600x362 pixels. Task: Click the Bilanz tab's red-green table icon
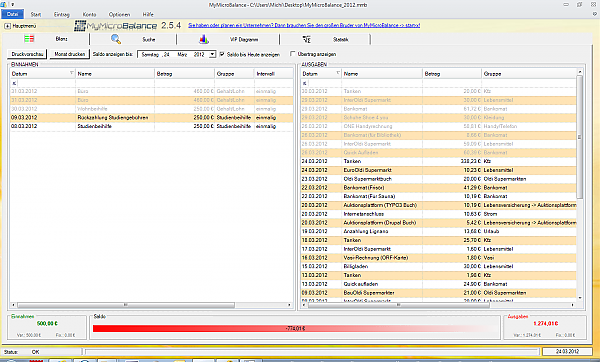(x=29, y=39)
